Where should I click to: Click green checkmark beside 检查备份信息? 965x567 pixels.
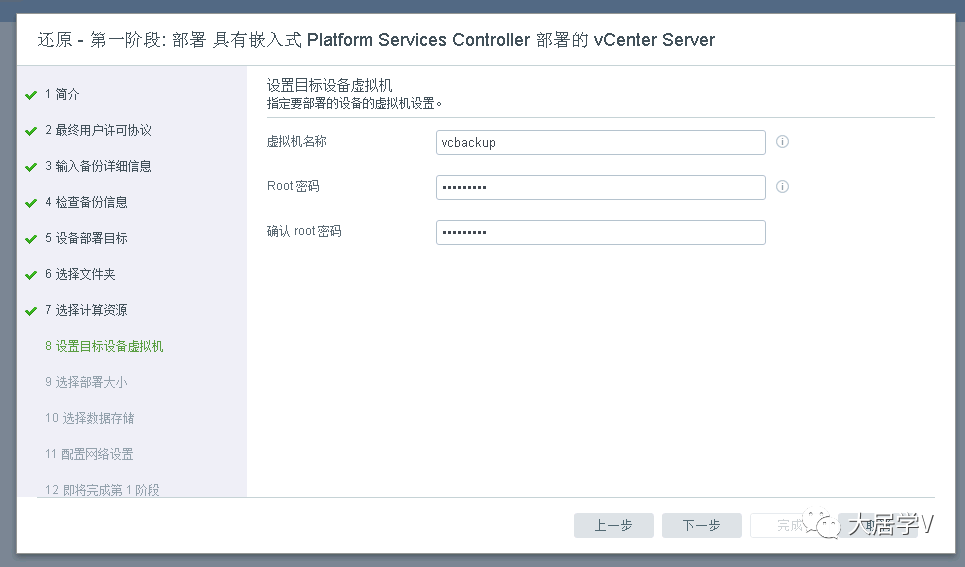click(31, 203)
